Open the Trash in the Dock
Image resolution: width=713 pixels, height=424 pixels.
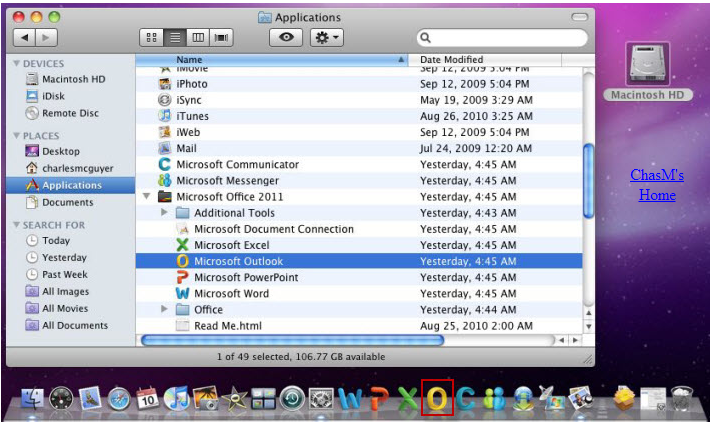[x=682, y=399]
